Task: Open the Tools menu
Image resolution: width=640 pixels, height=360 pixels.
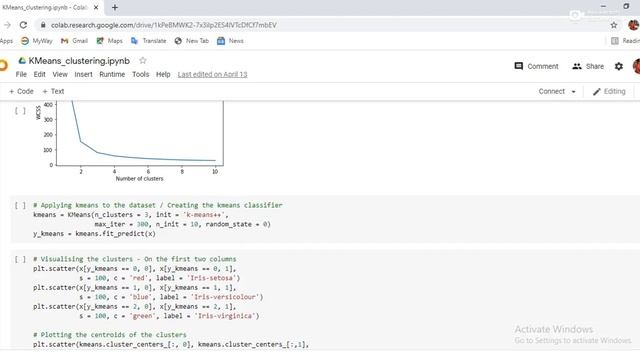Action: tap(140, 74)
